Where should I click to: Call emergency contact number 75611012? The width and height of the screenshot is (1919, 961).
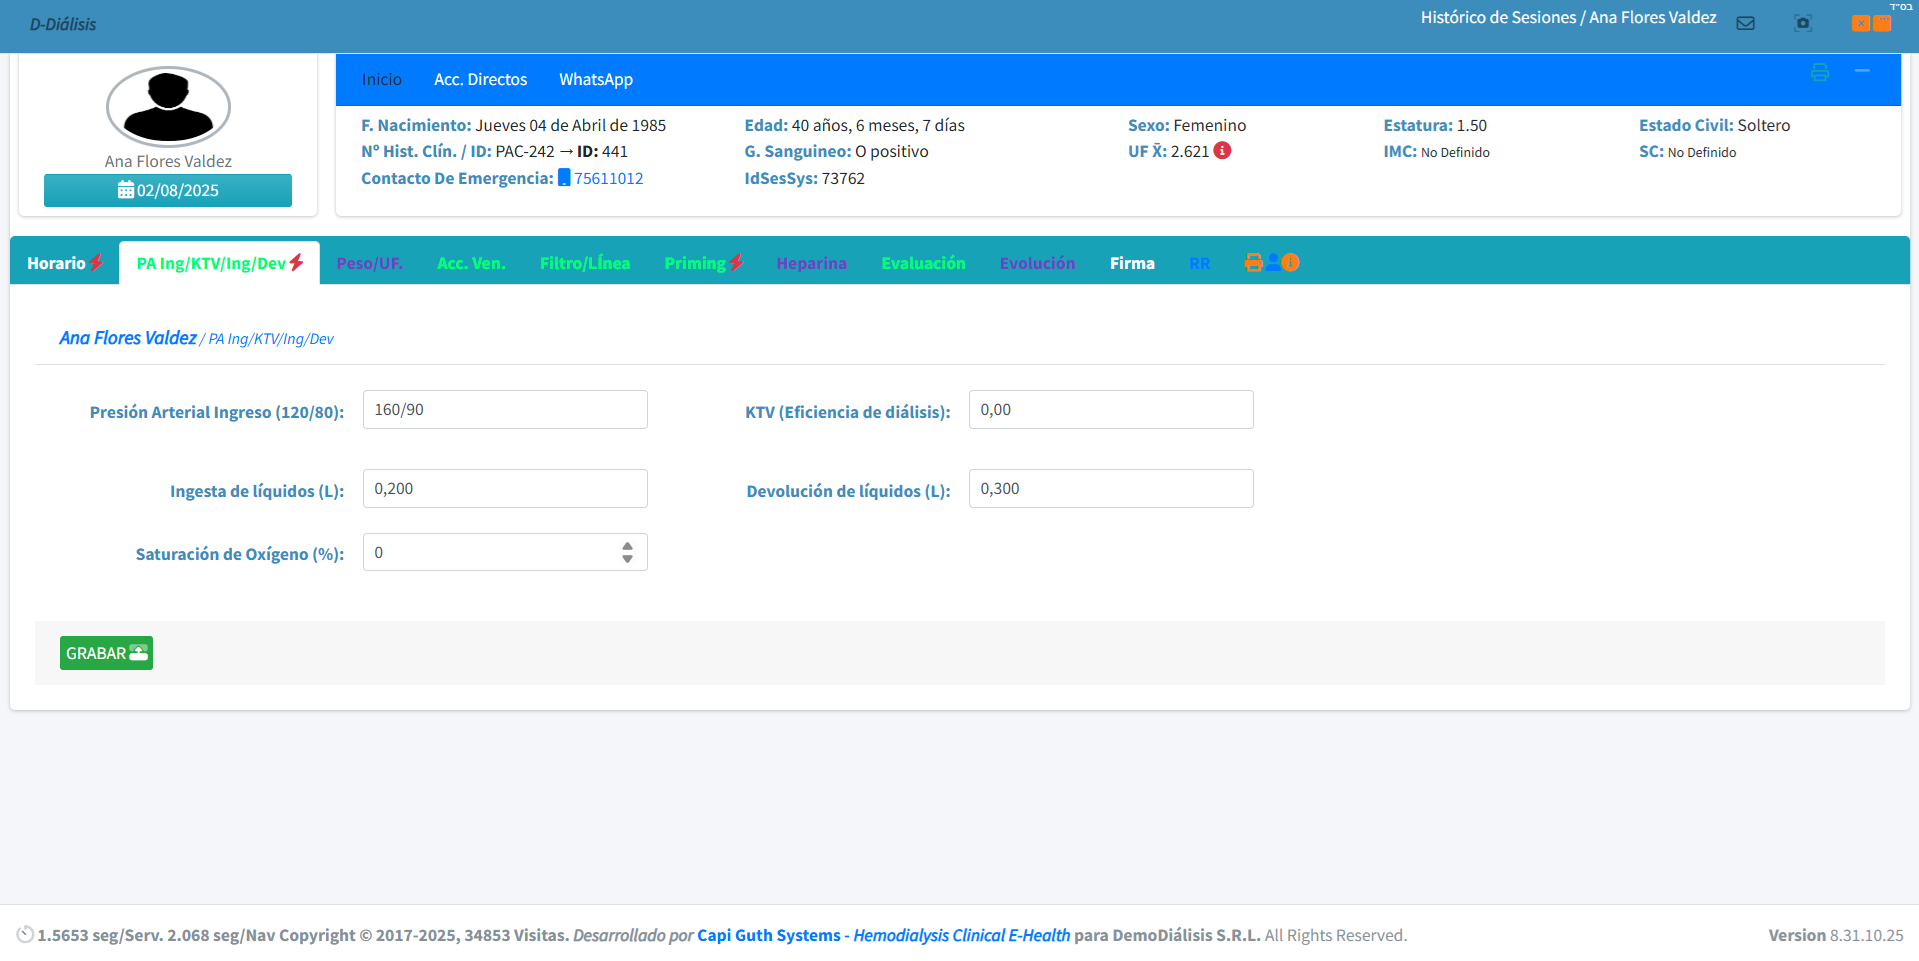(x=608, y=178)
